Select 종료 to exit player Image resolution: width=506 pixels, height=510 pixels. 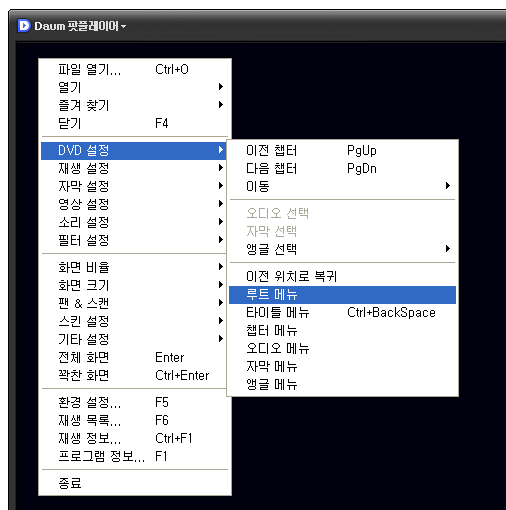coord(134,483)
